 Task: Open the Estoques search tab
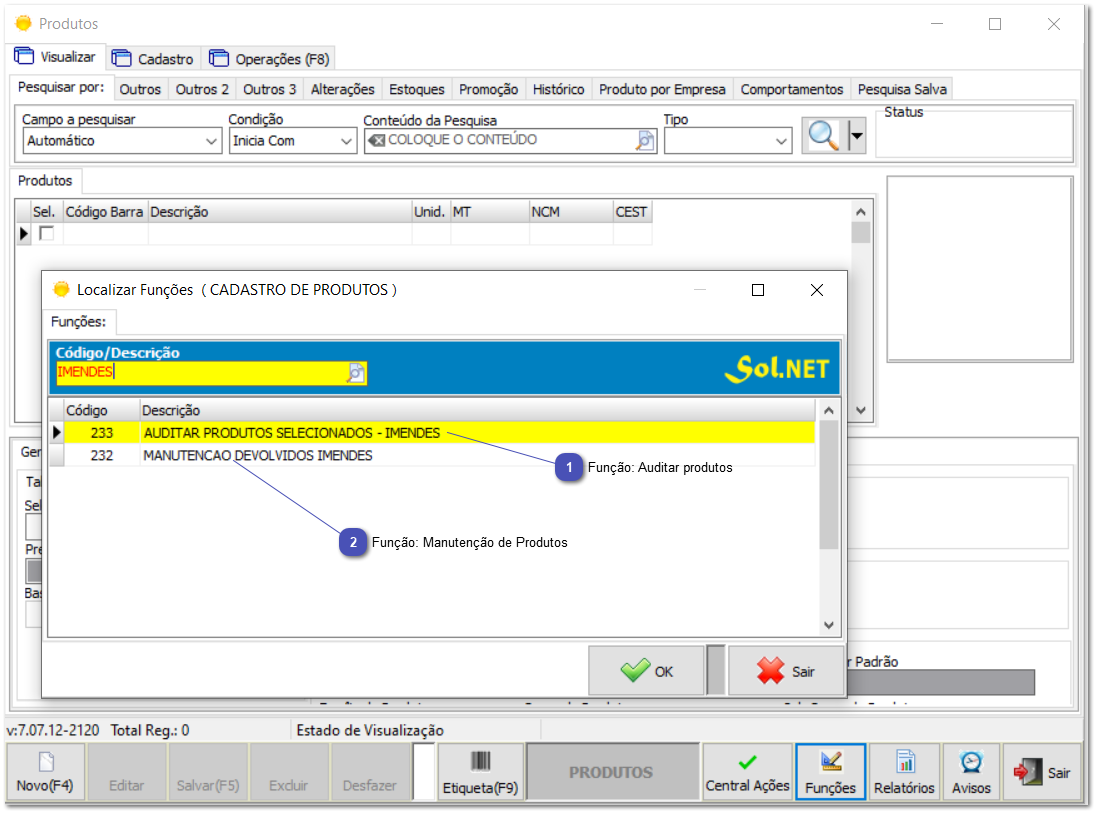point(416,89)
